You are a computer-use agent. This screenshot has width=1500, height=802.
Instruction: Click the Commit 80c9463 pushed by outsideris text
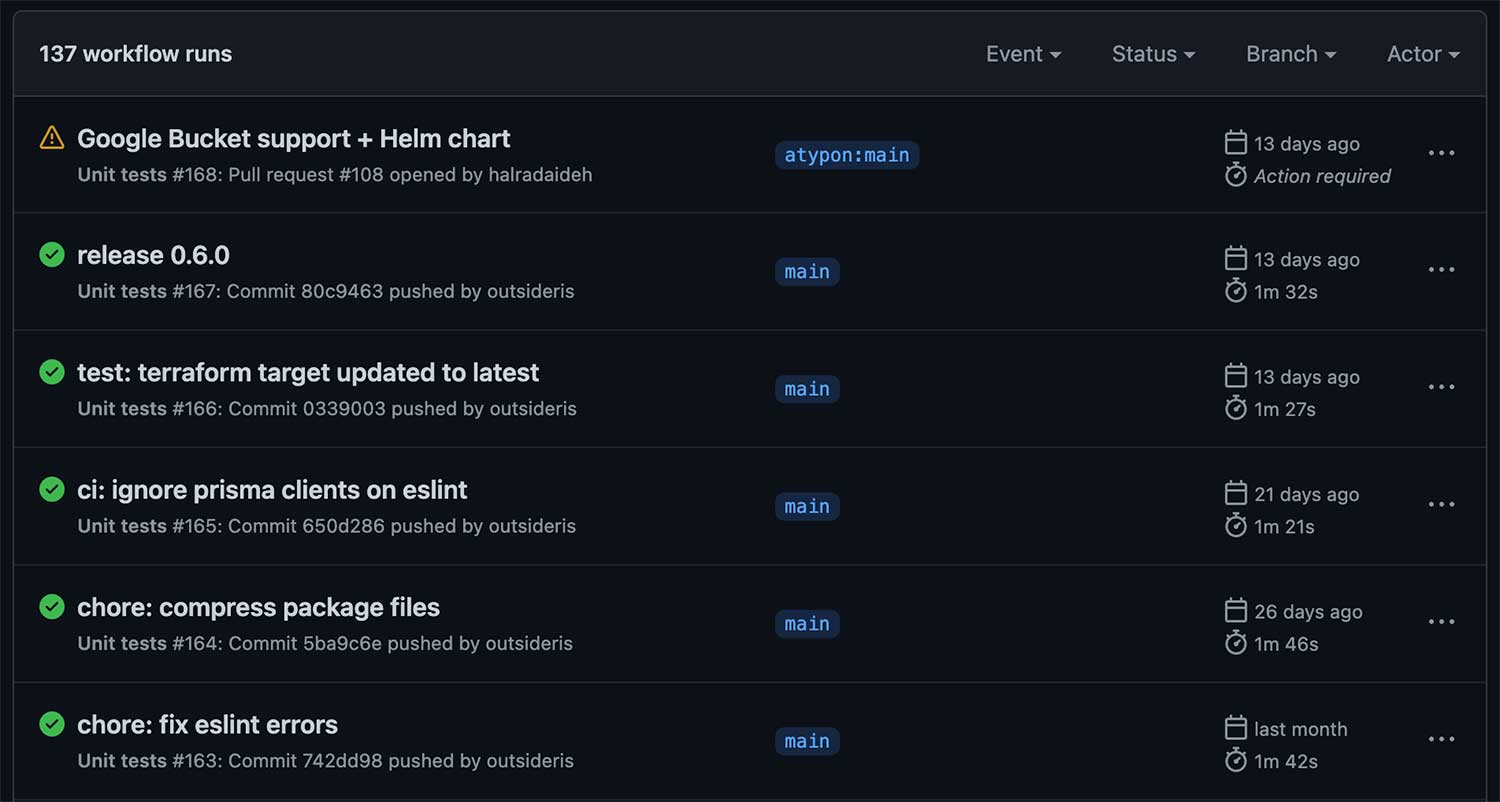click(400, 292)
